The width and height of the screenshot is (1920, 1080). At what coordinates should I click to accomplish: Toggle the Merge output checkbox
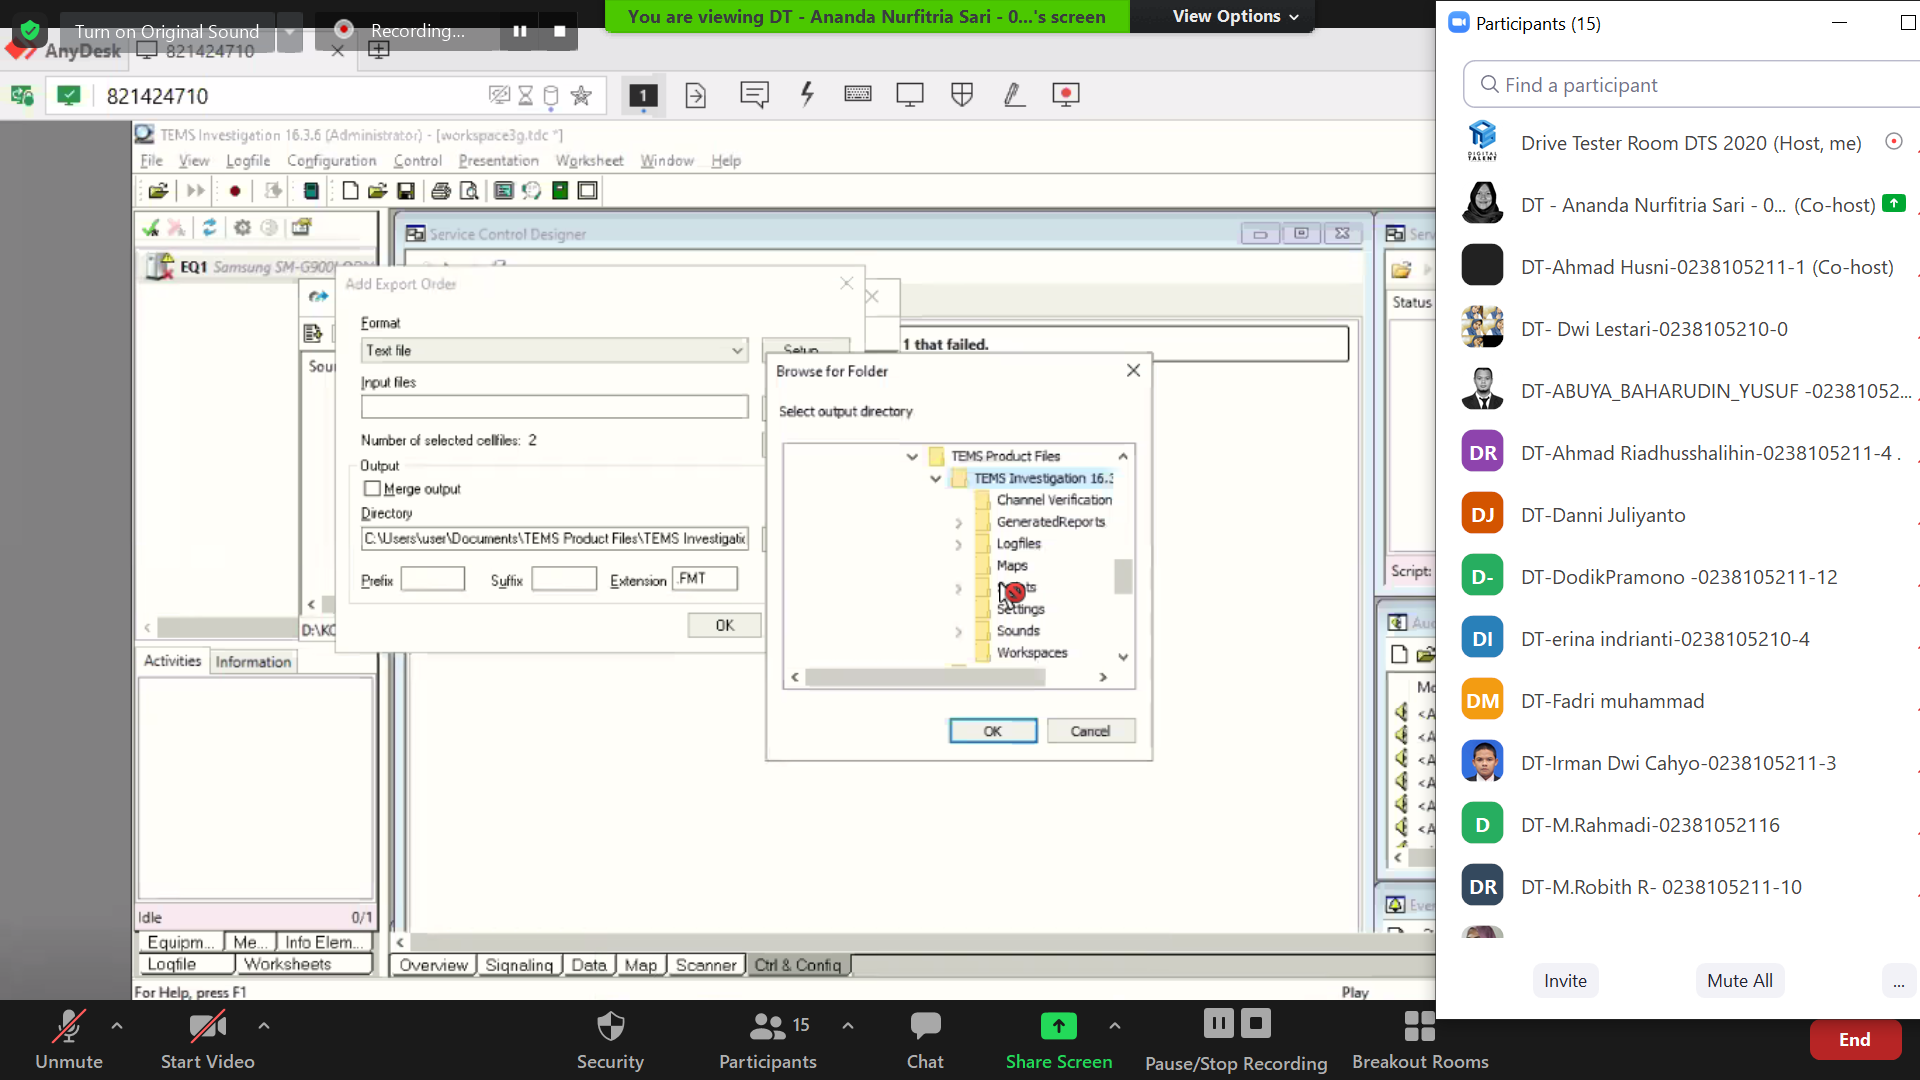tap(373, 489)
